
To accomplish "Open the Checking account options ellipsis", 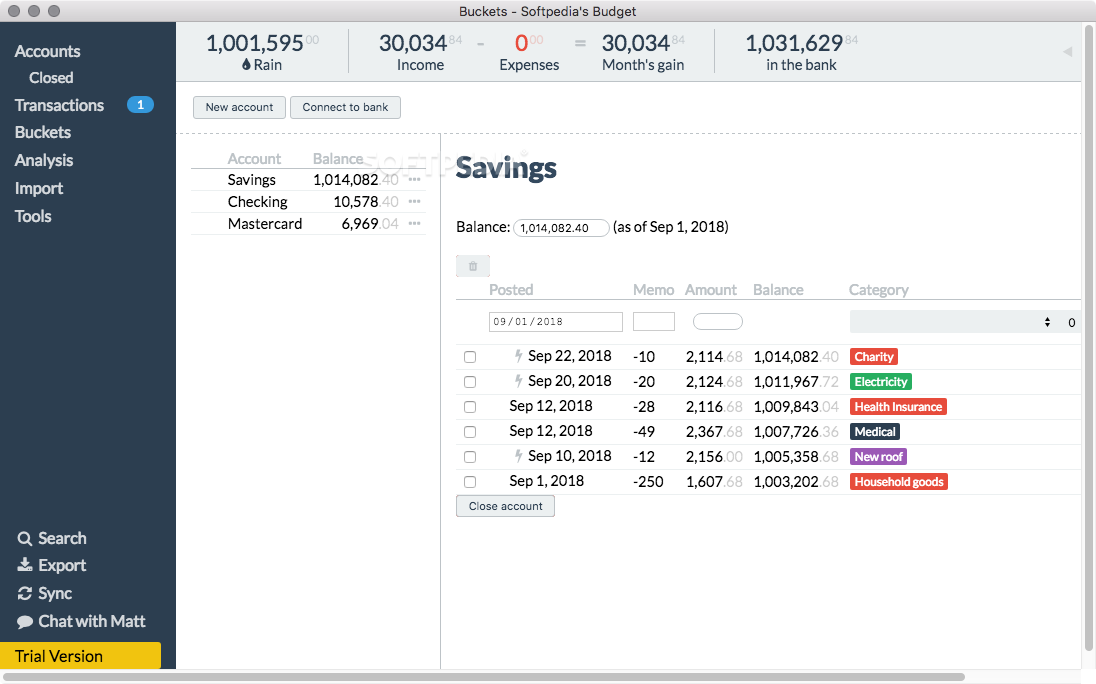I will click(x=414, y=202).
